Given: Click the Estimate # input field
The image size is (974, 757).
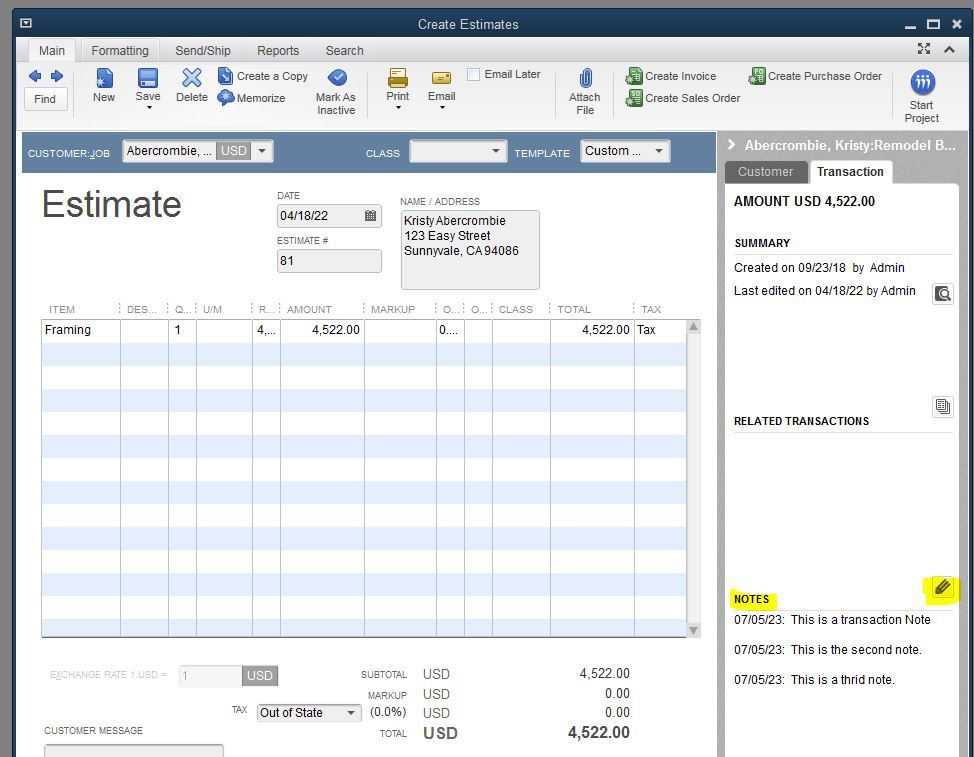Looking at the screenshot, I should click(x=329, y=261).
